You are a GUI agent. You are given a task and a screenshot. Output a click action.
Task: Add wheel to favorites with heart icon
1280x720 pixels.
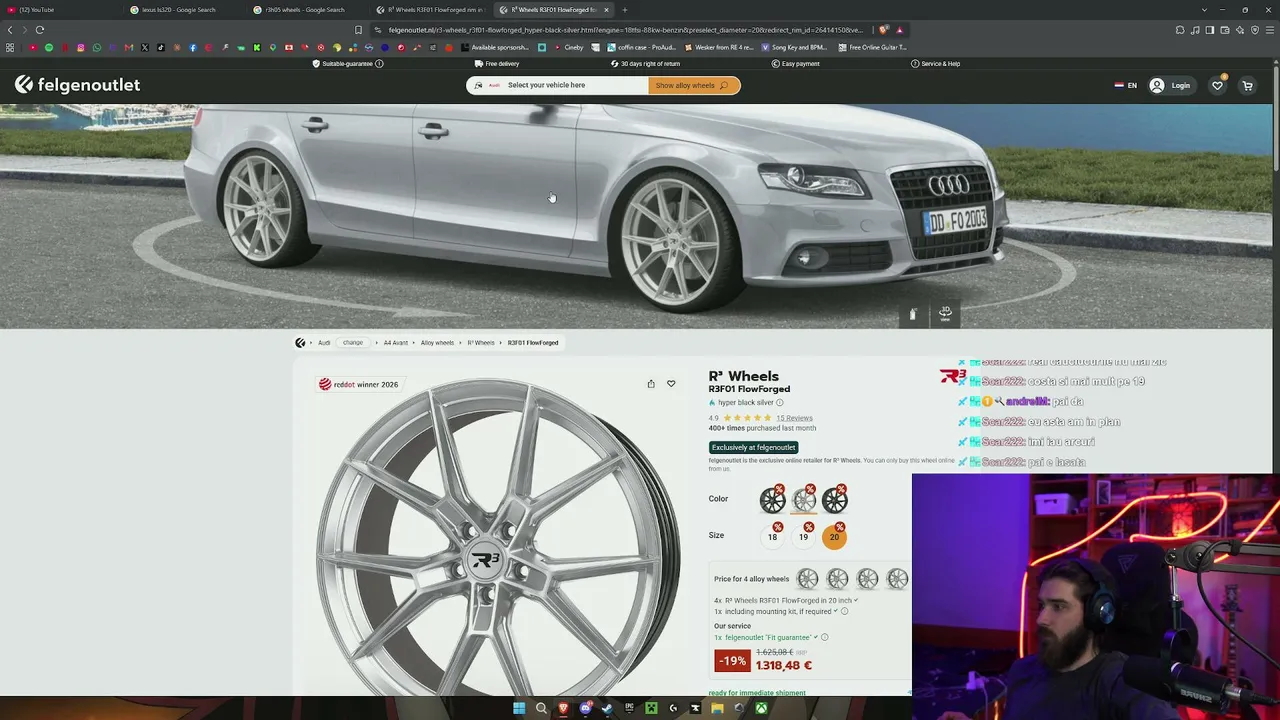click(671, 384)
